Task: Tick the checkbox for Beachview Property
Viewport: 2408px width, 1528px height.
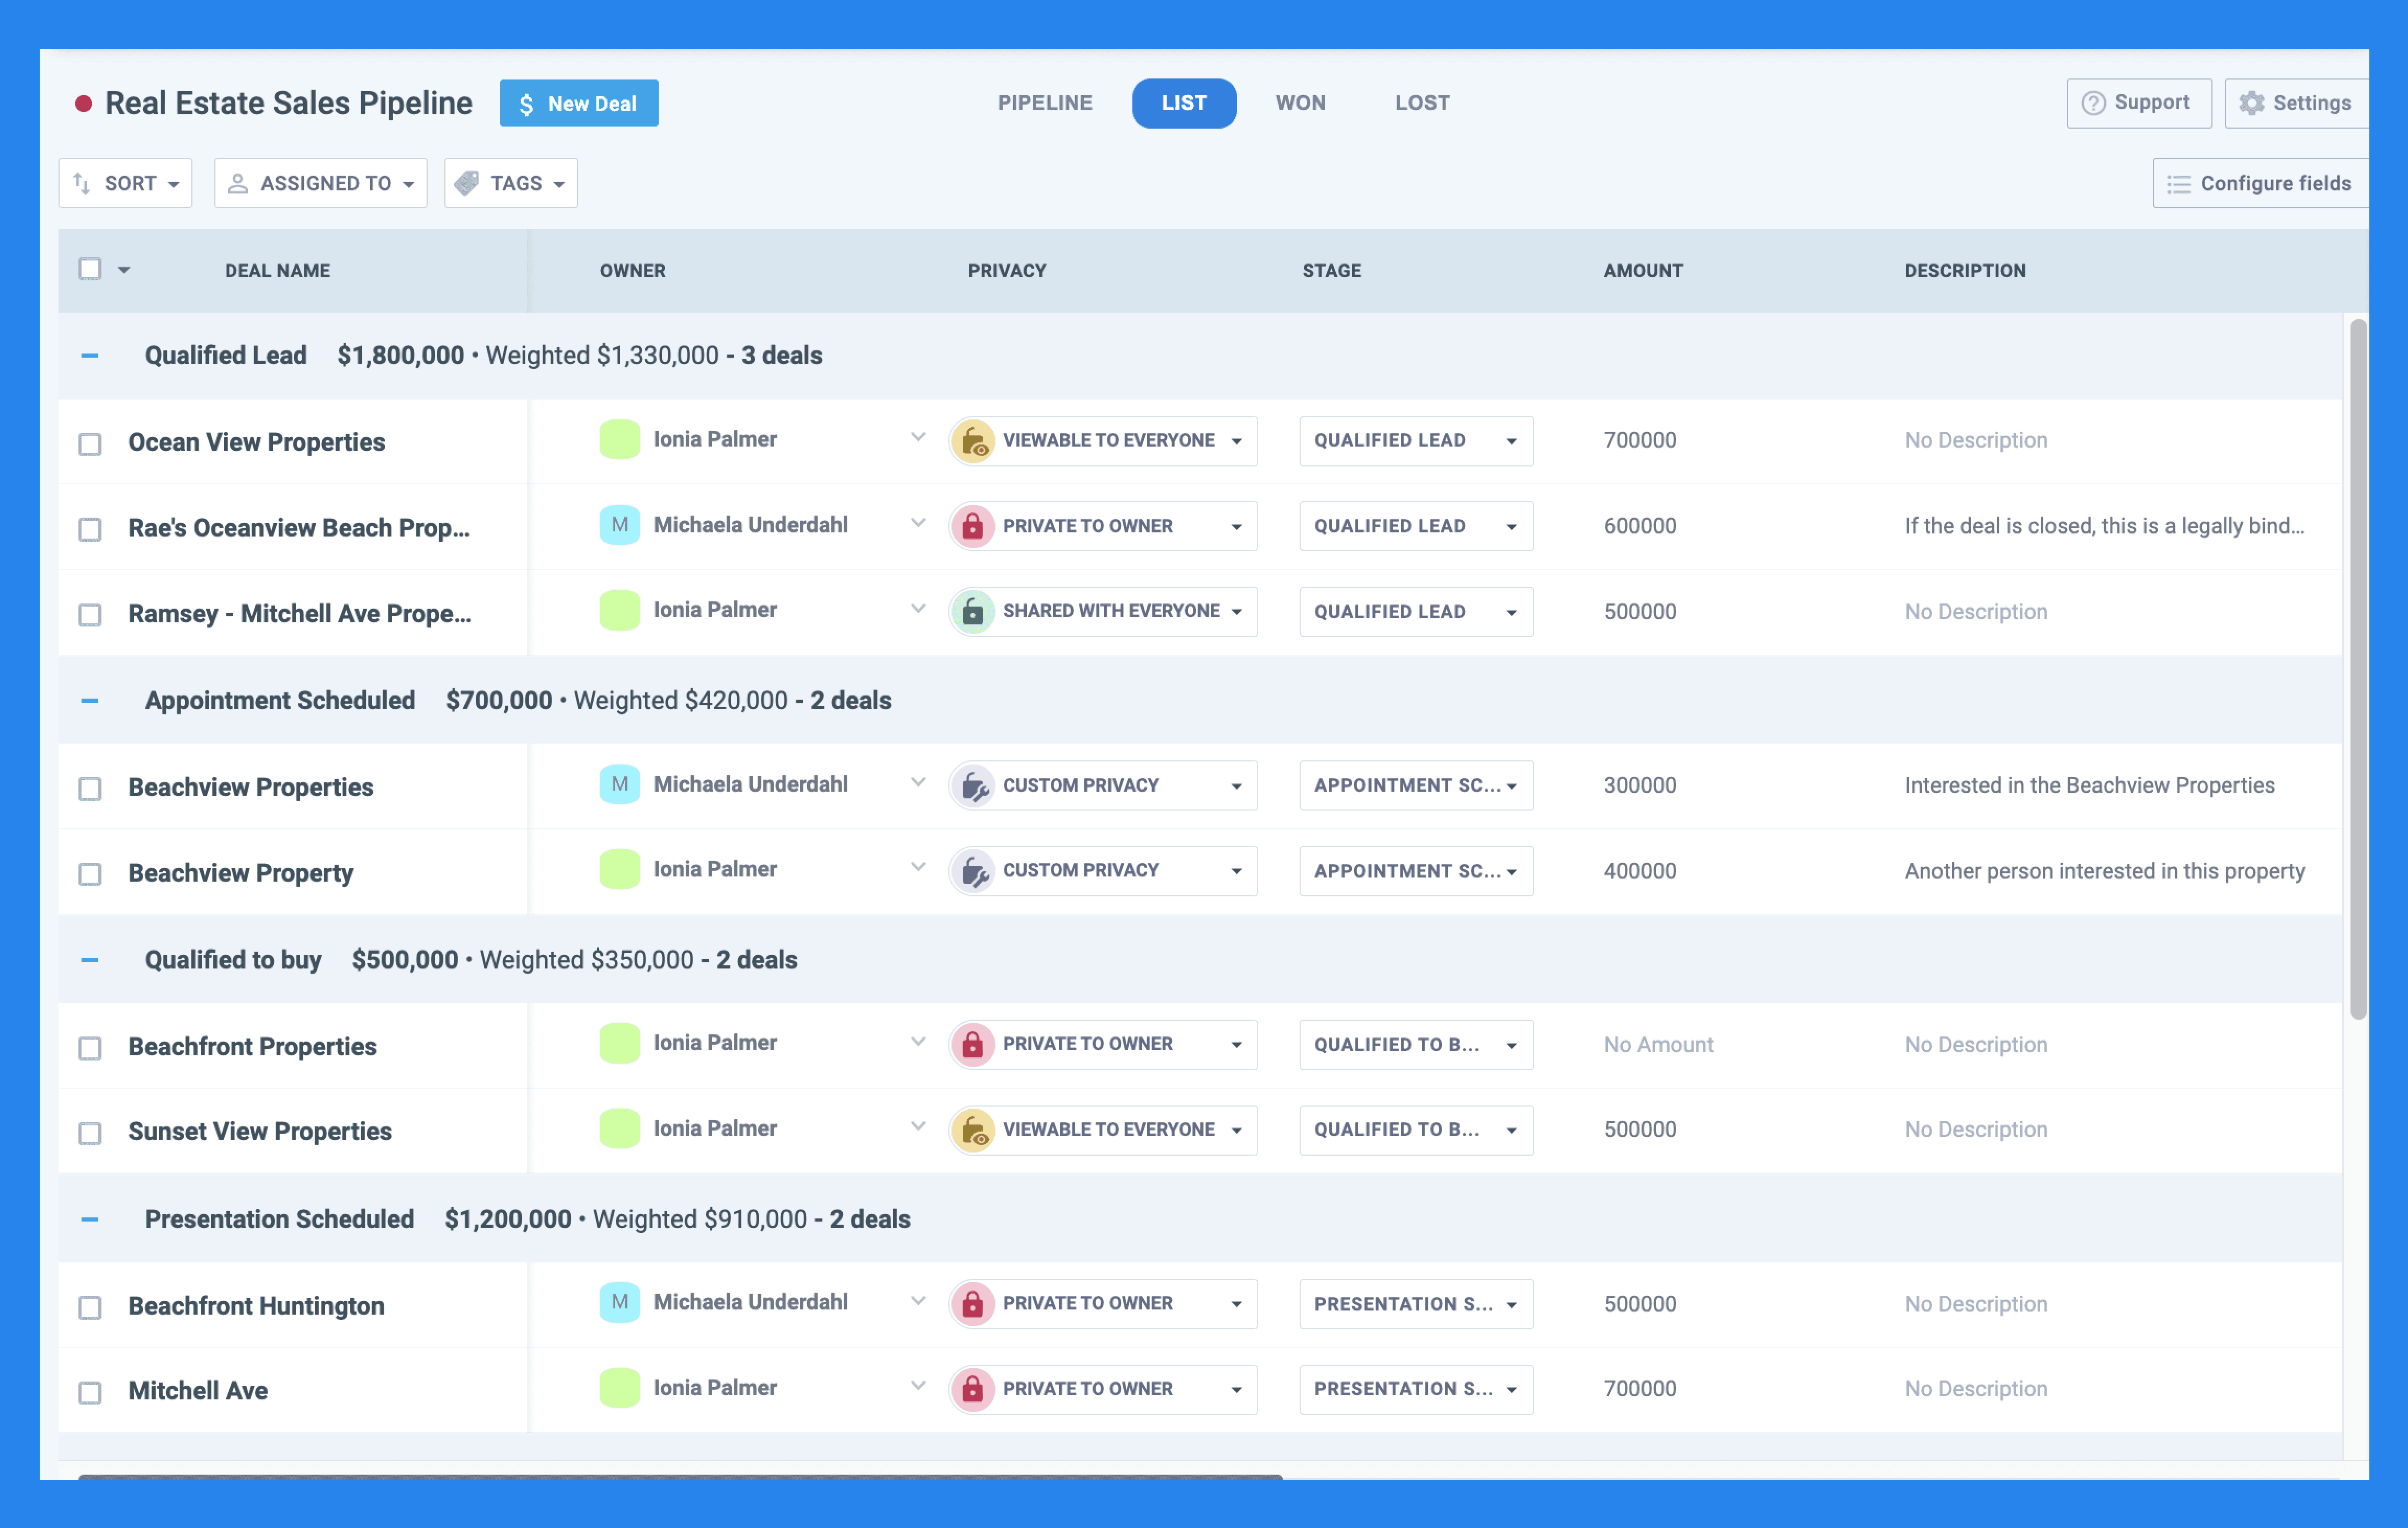Action: [90, 874]
